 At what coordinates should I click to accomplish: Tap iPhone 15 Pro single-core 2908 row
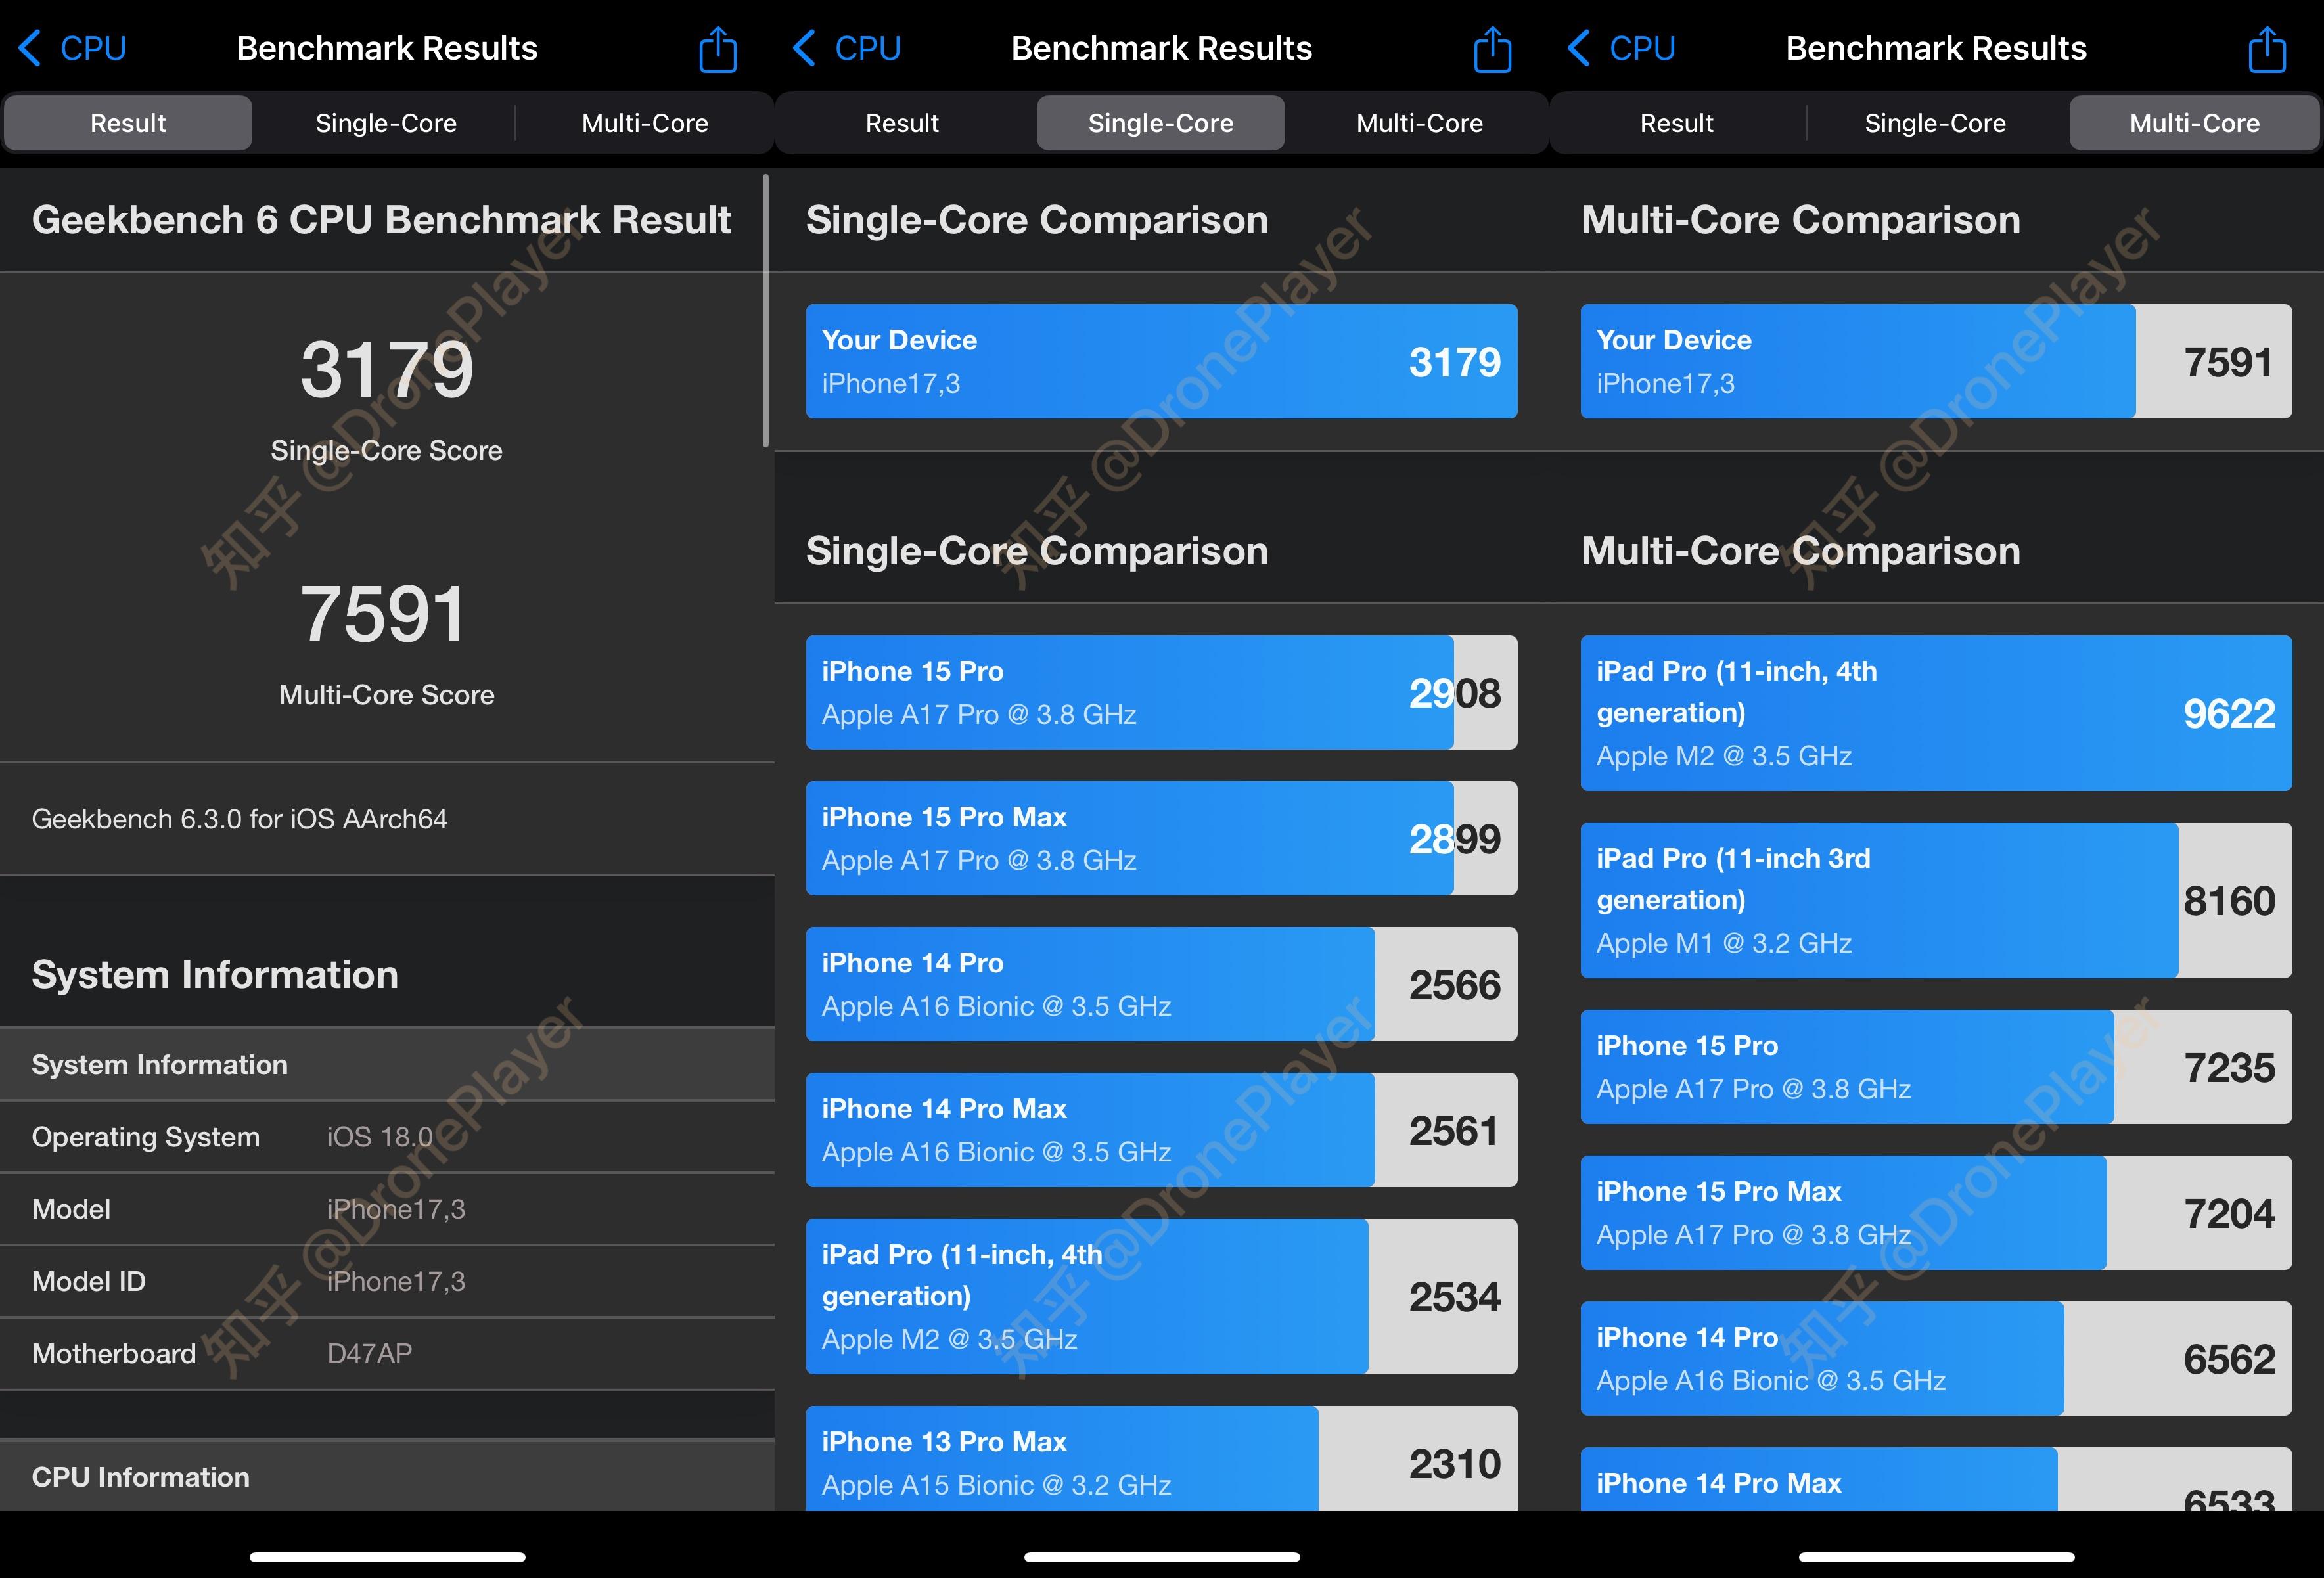(x=1161, y=692)
